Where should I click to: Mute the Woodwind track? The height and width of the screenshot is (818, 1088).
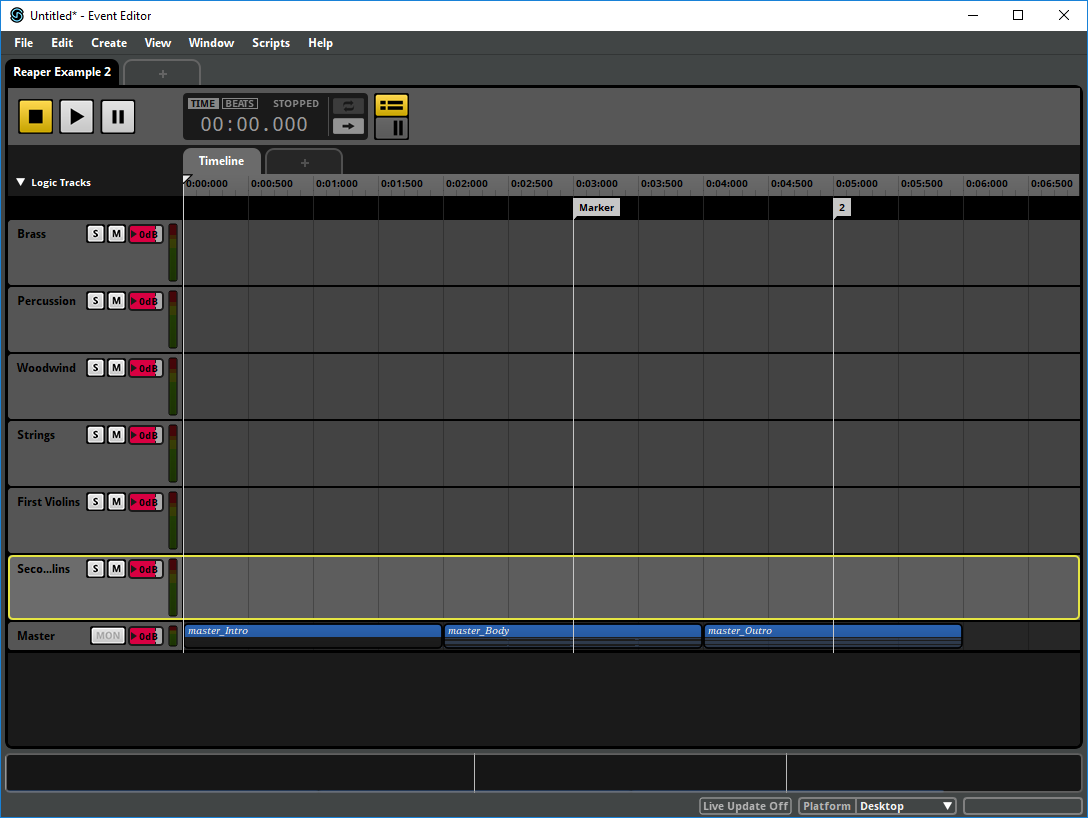(116, 367)
